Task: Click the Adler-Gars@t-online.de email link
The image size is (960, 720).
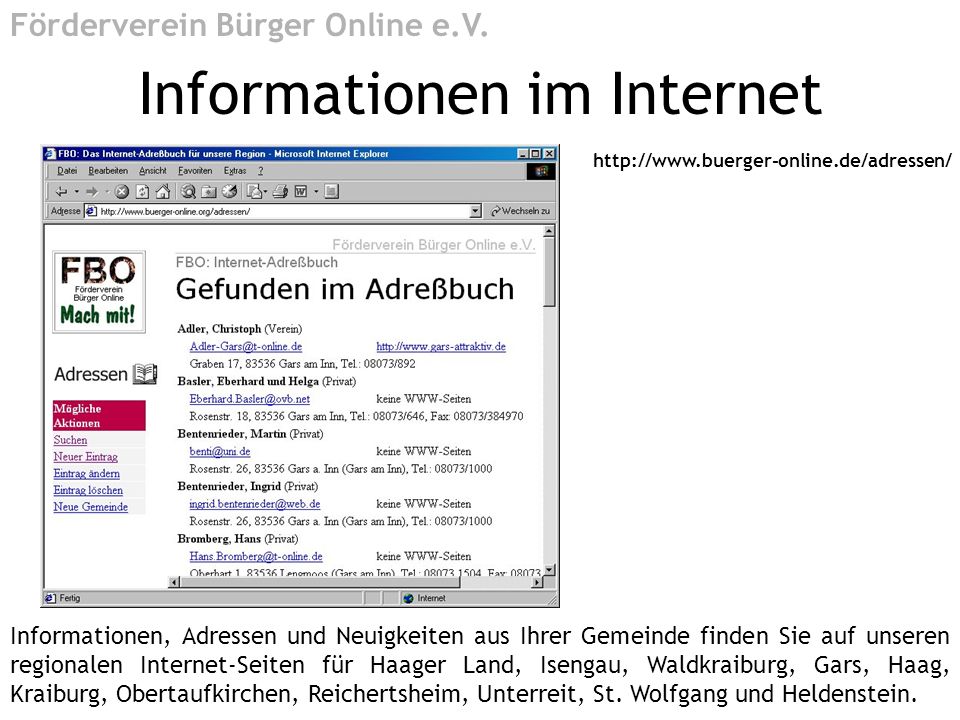Action: (246, 347)
